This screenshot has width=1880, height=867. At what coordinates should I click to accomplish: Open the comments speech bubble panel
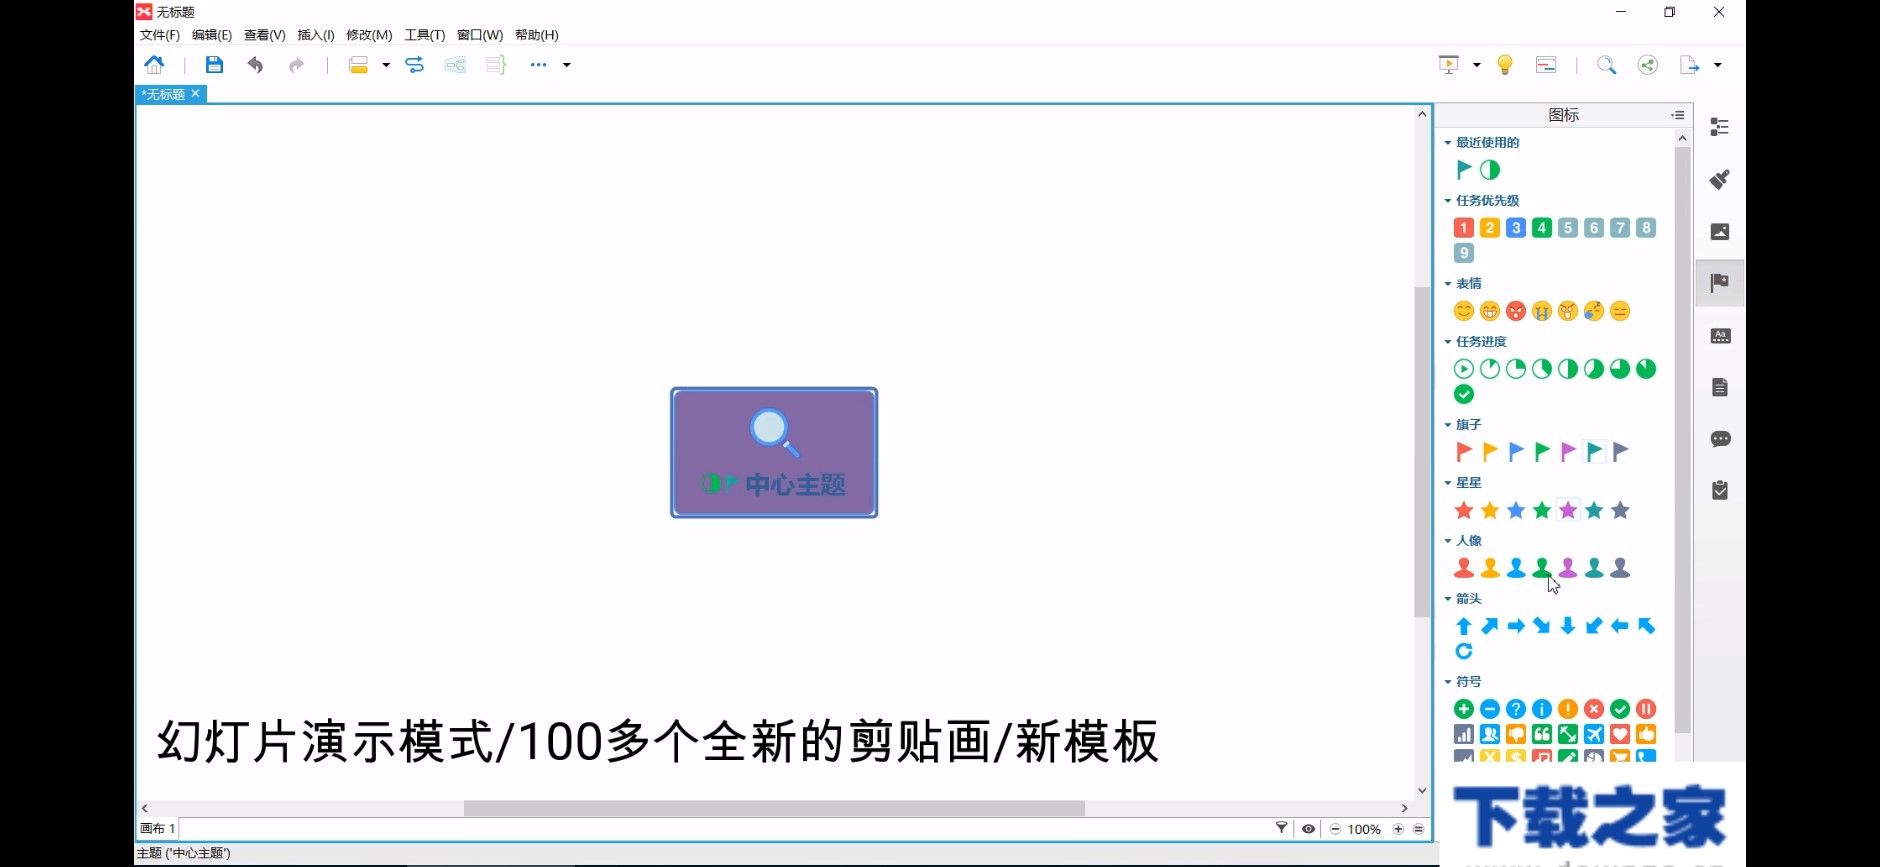(x=1720, y=439)
